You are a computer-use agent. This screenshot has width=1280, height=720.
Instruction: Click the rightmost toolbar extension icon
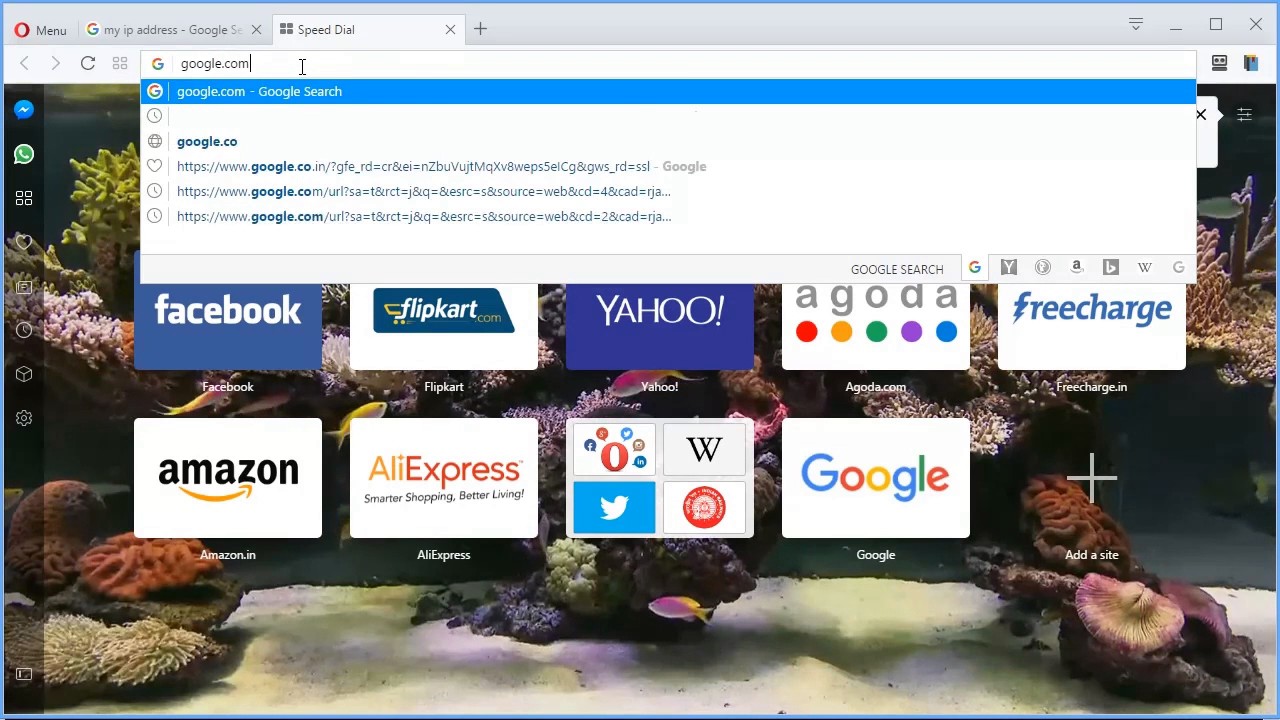point(1250,63)
